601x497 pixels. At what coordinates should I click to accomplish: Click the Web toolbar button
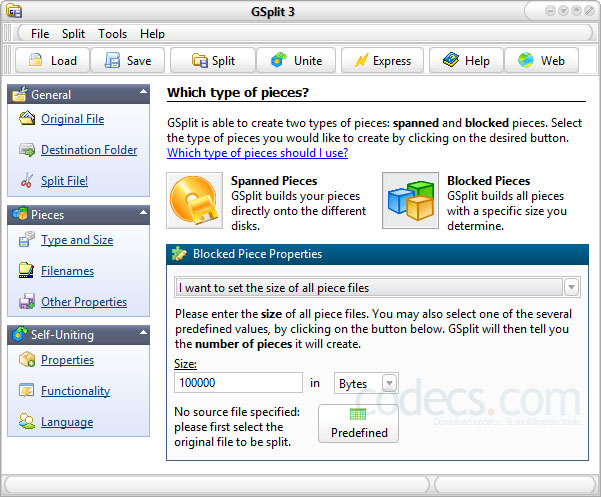[x=541, y=61]
